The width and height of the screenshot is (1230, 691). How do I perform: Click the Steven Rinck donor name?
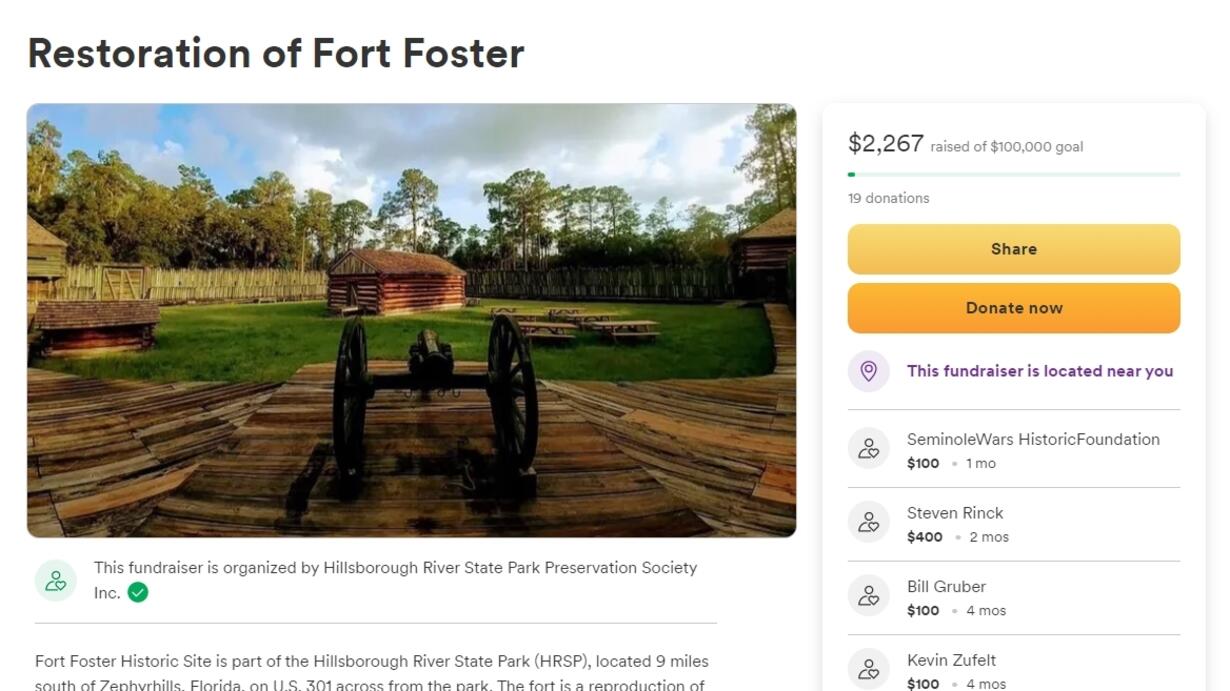click(954, 513)
